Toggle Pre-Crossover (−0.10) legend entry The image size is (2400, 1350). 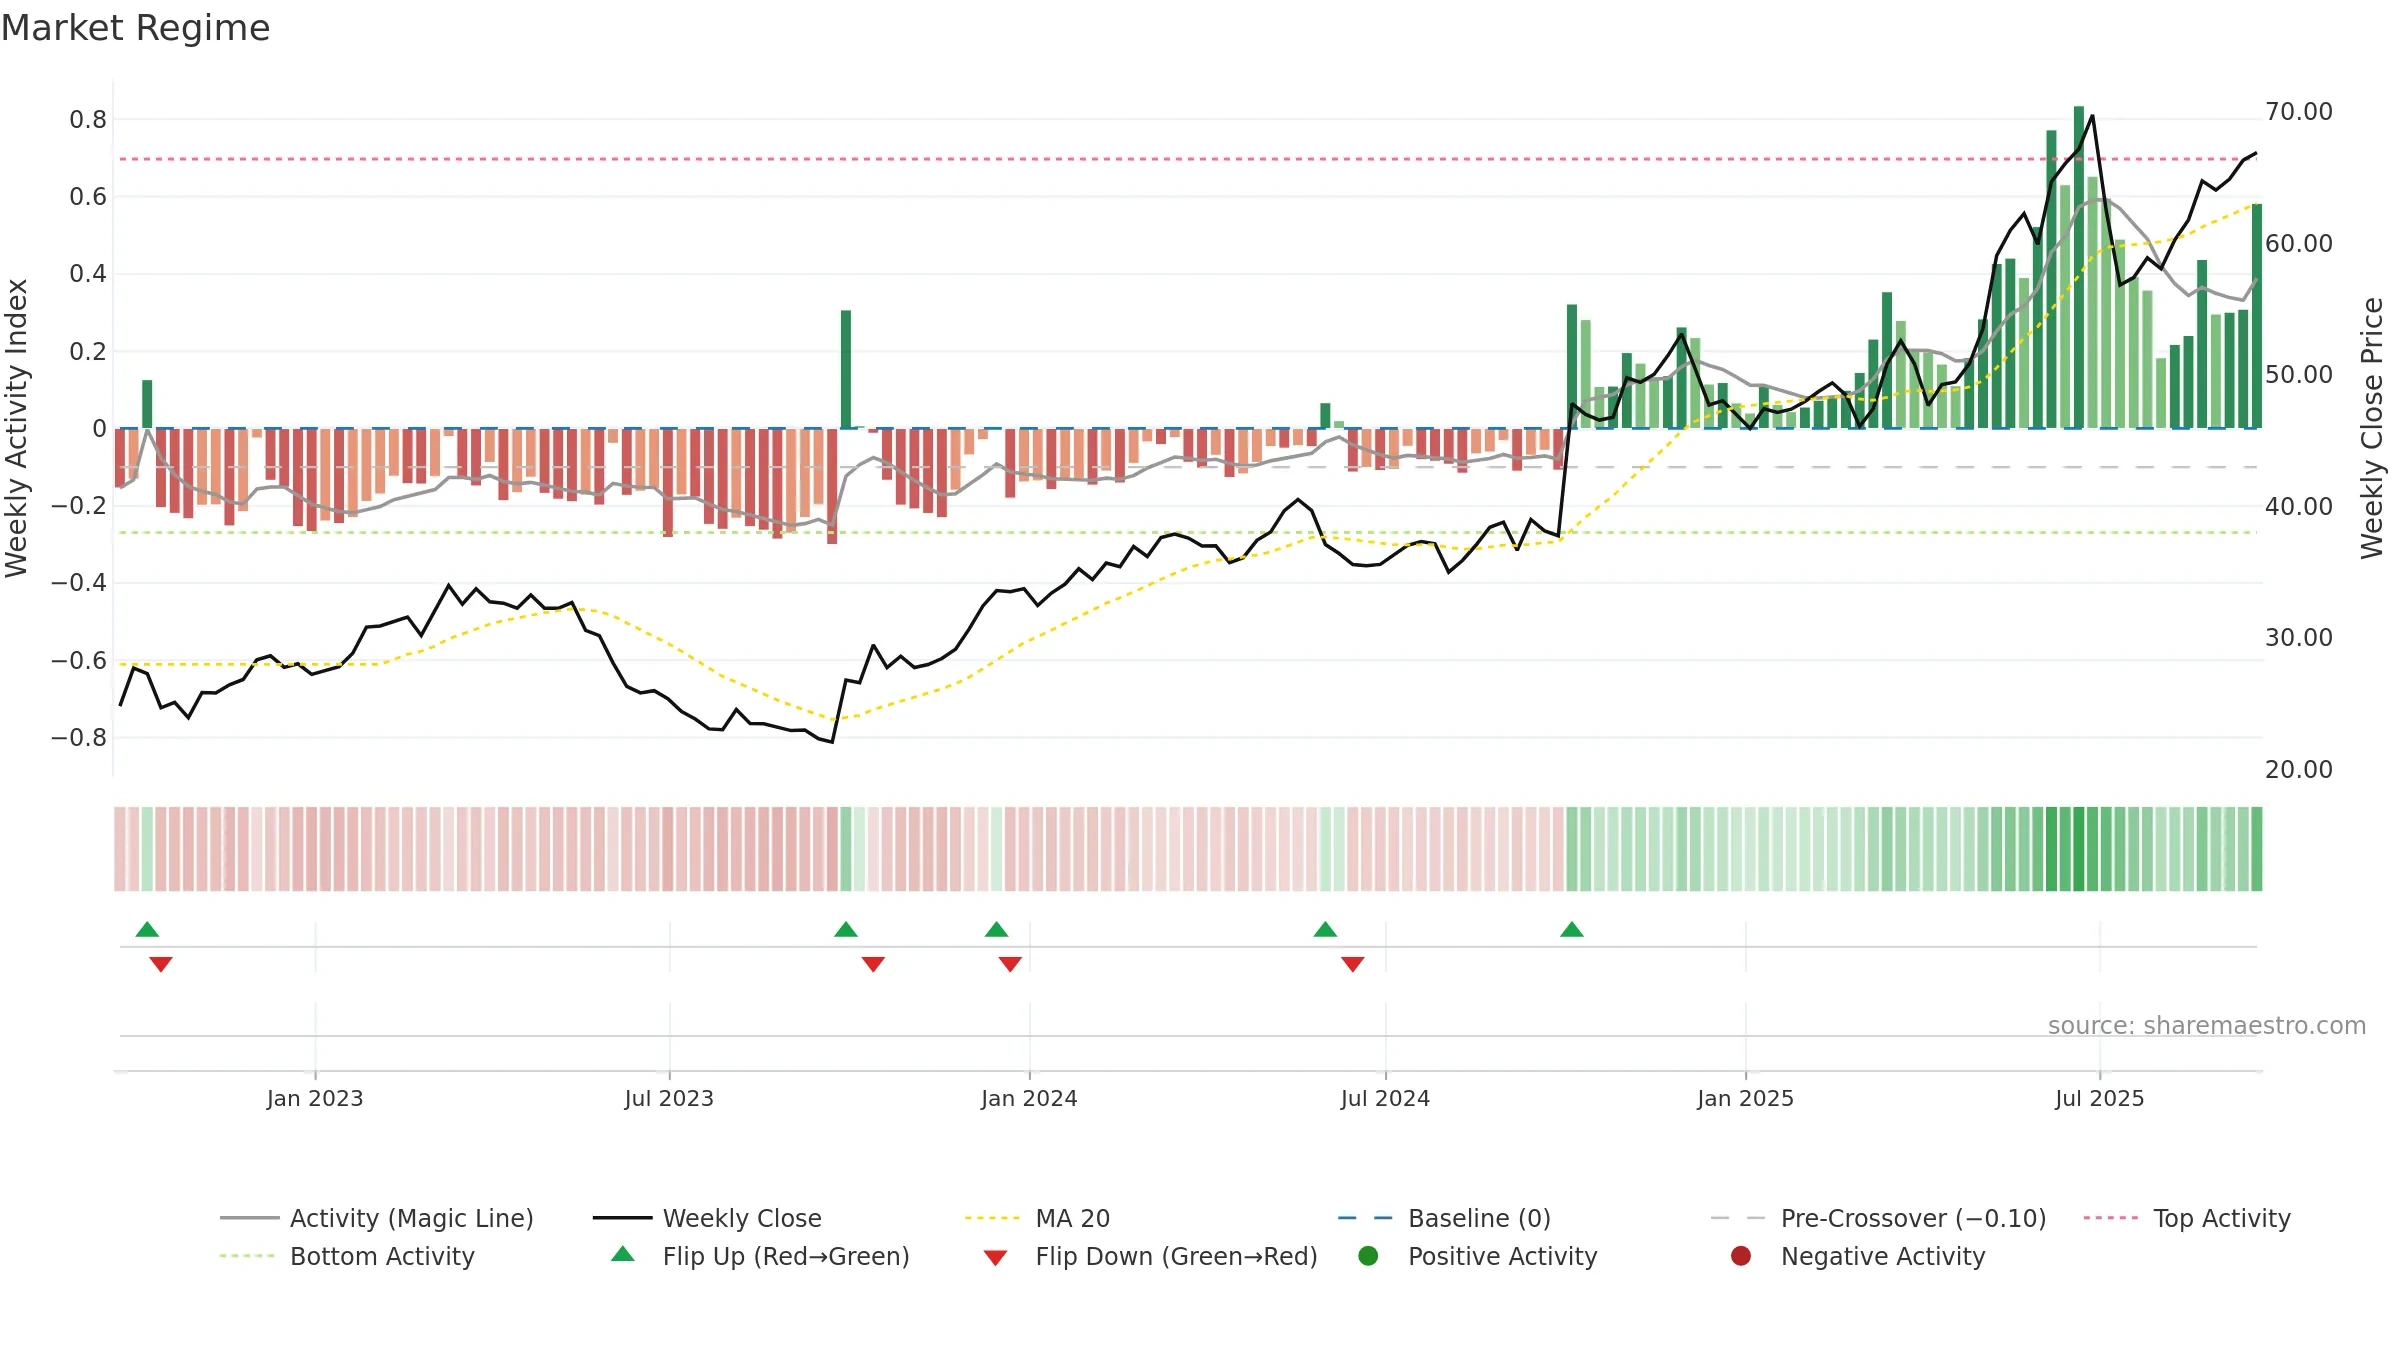pos(1878,1218)
